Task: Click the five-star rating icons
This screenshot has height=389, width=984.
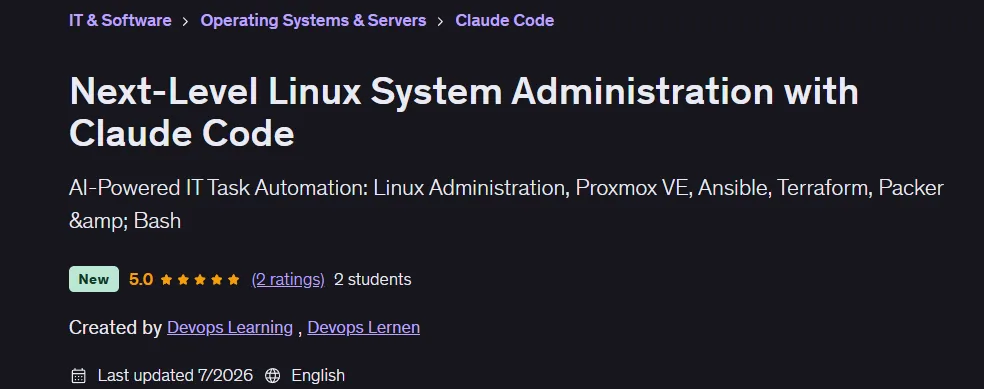Action: 200,280
